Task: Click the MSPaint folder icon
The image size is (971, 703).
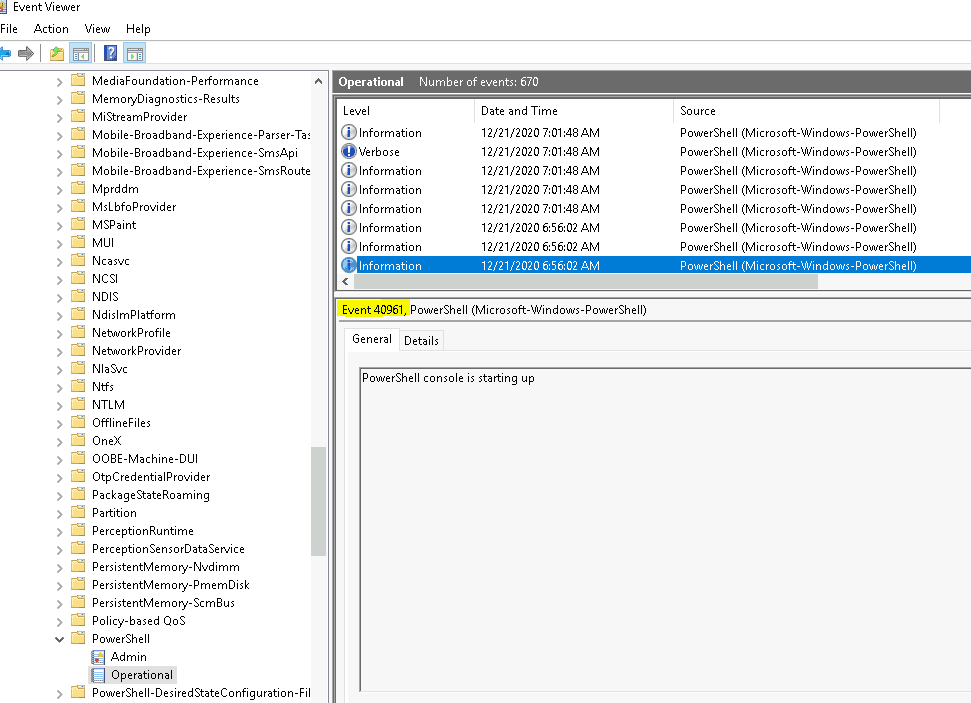Action: [x=78, y=224]
